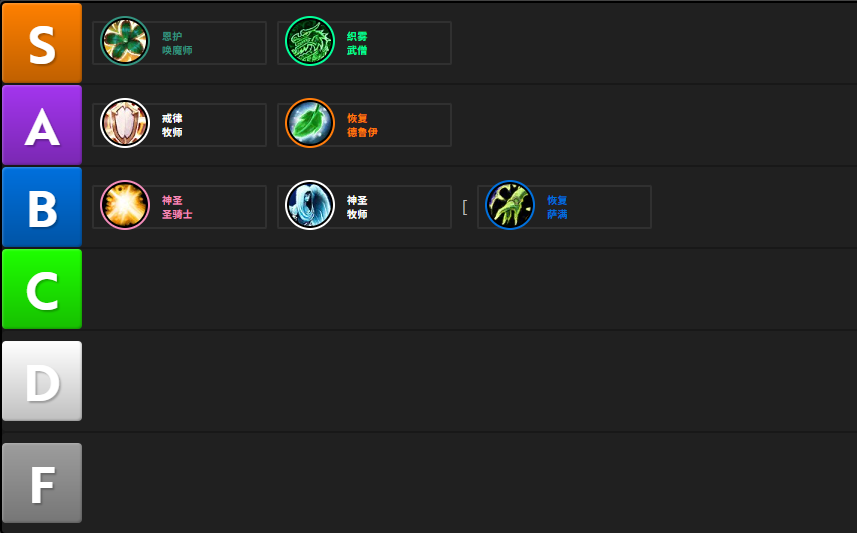
Task: Select the gray F tier label
Action: tap(42, 483)
